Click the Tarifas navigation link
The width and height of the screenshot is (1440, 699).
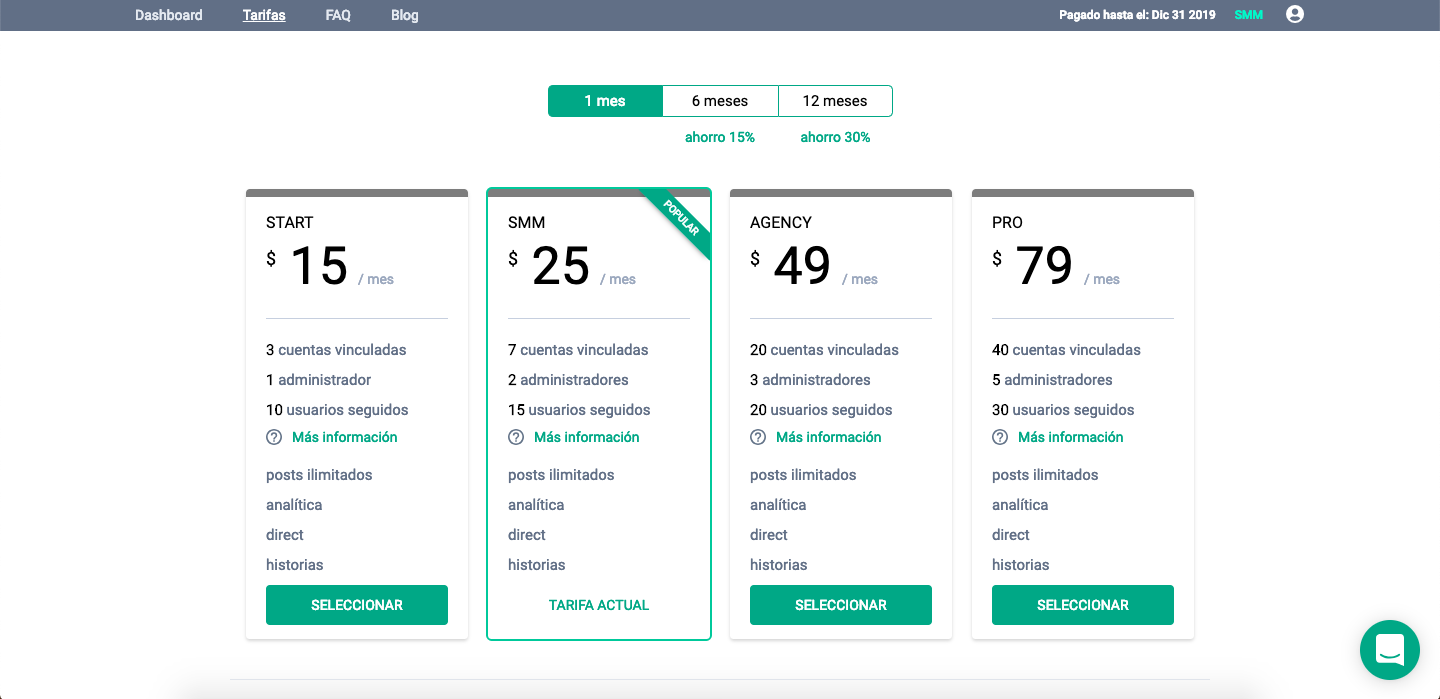coord(264,15)
